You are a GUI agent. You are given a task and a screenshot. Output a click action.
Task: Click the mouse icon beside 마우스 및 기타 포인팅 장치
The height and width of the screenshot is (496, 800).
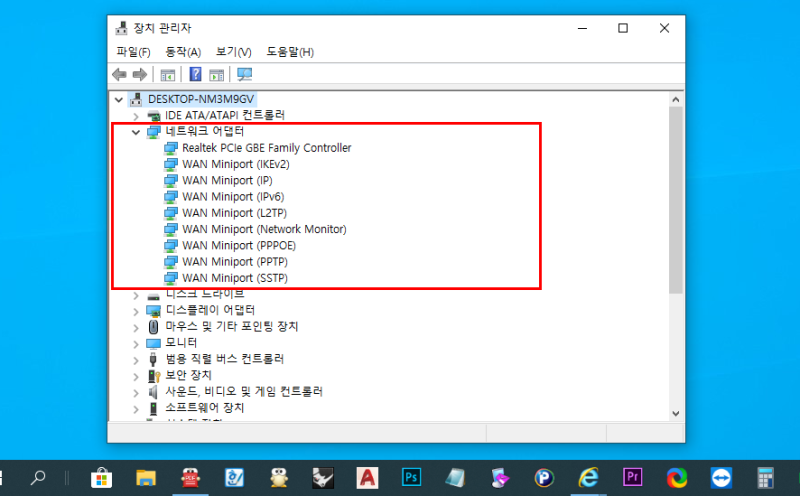[x=153, y=327]
